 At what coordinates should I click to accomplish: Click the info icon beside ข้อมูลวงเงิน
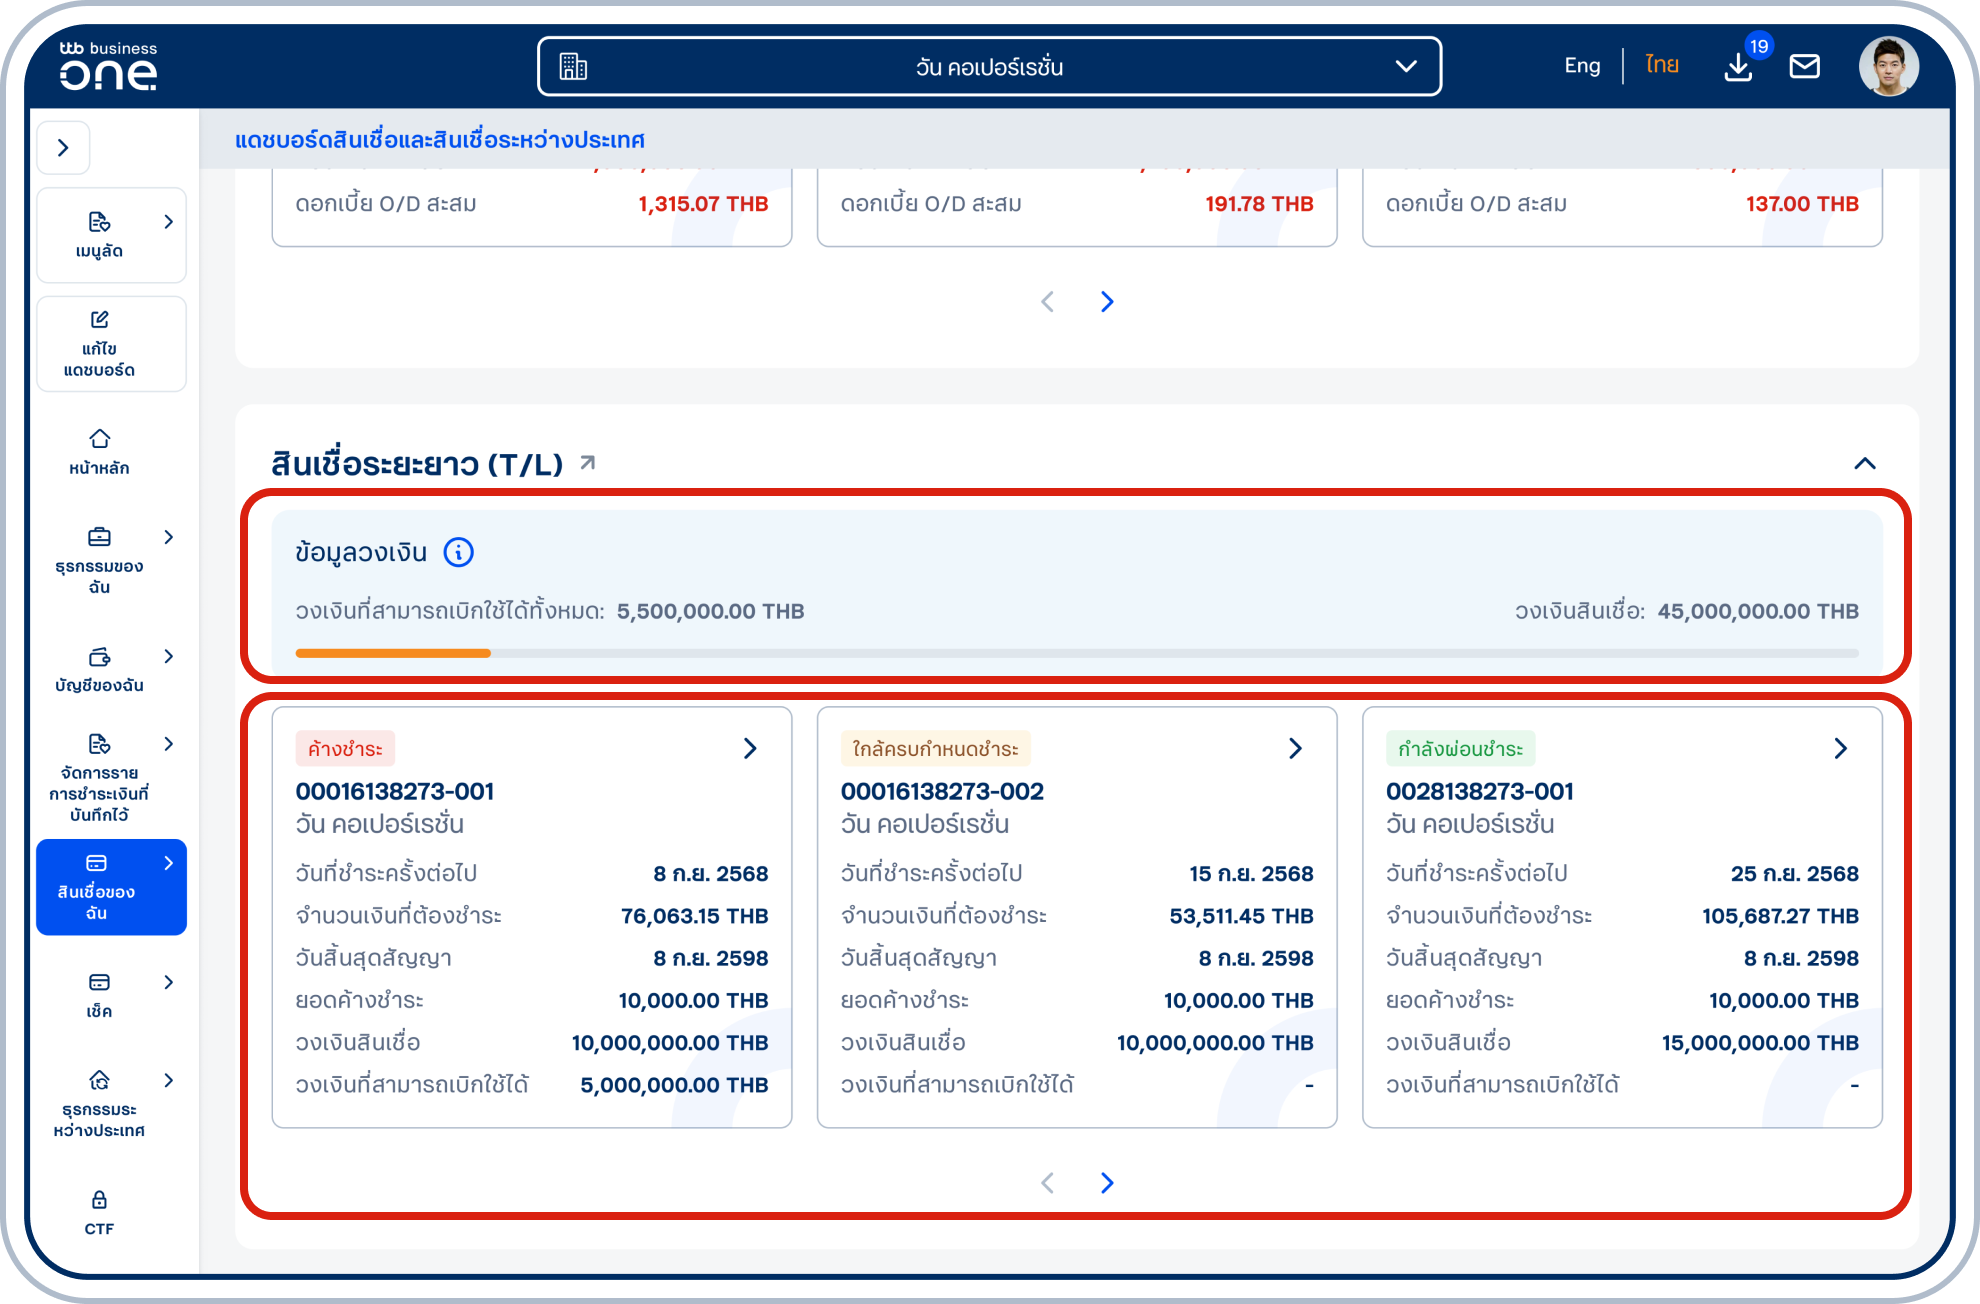[458, 552]
